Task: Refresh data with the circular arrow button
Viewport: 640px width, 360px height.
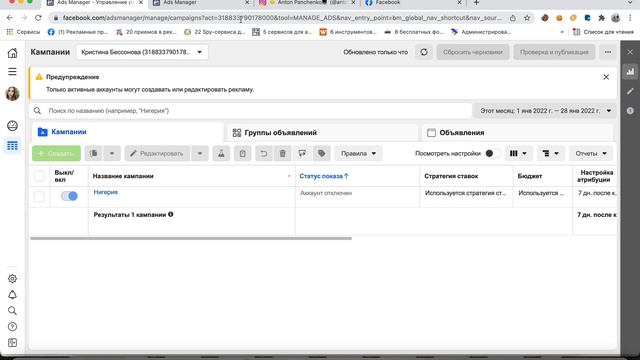Action: click(x=424, y=52)
